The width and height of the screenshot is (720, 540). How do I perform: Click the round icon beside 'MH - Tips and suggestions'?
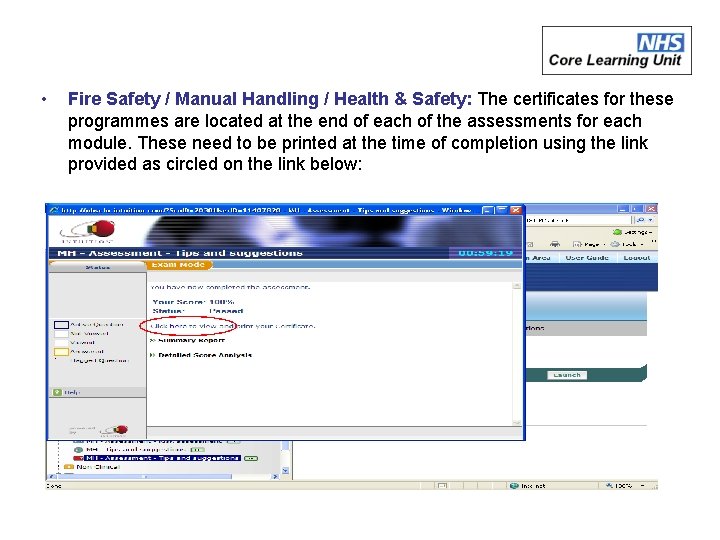point(79,450)
